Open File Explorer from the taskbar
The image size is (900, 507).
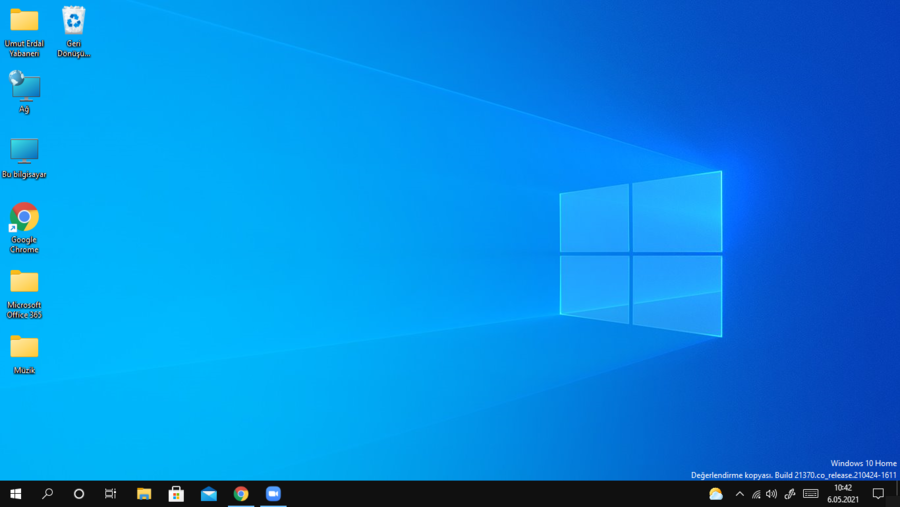144,494
